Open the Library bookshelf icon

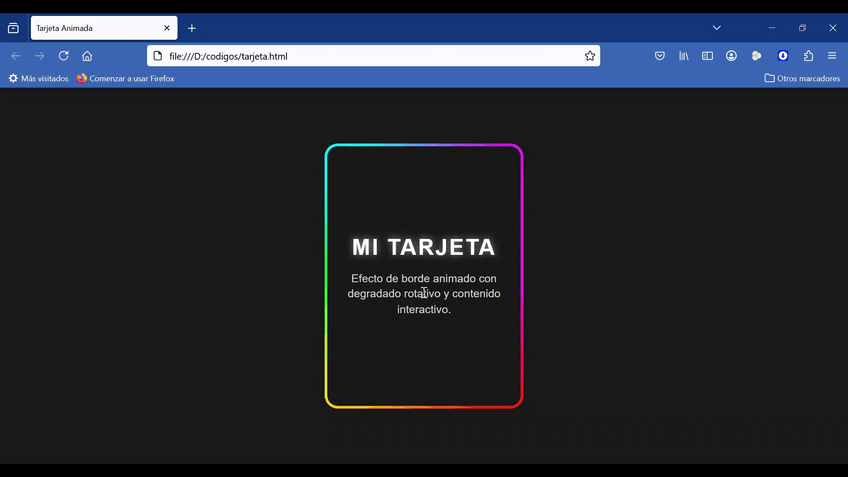click(684, 56)
